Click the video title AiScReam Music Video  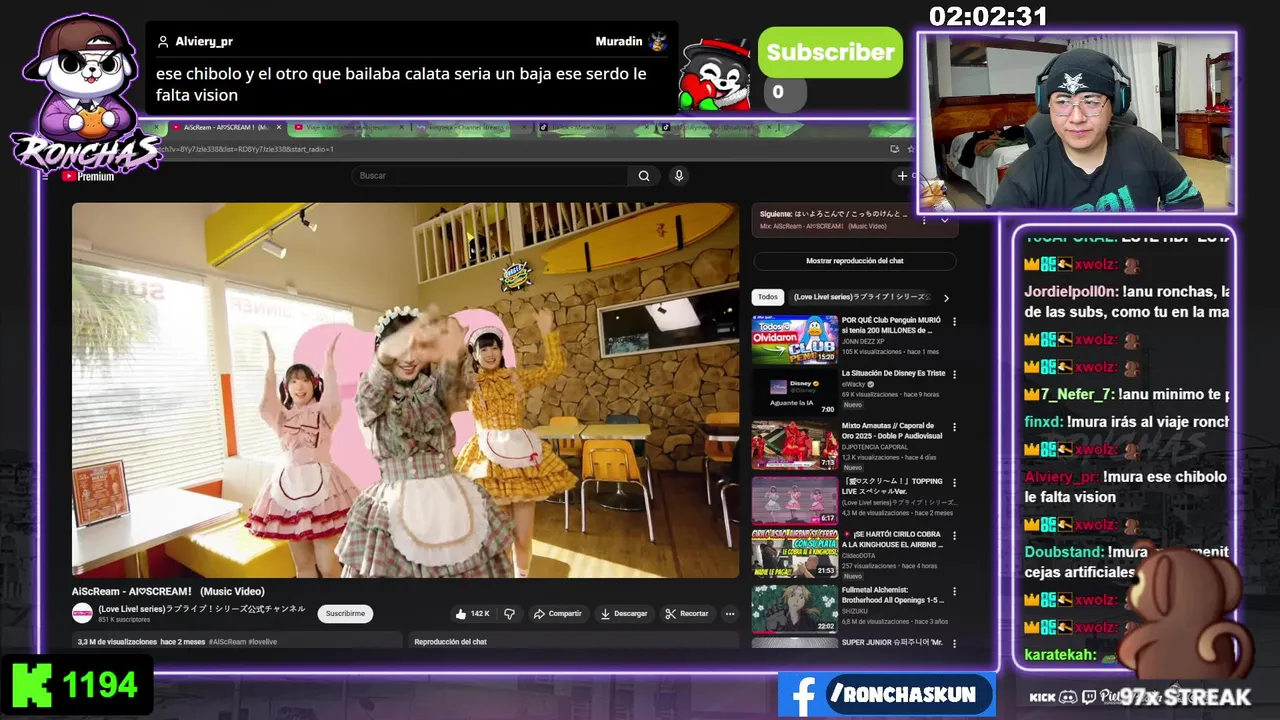click(x=168, y=592)
